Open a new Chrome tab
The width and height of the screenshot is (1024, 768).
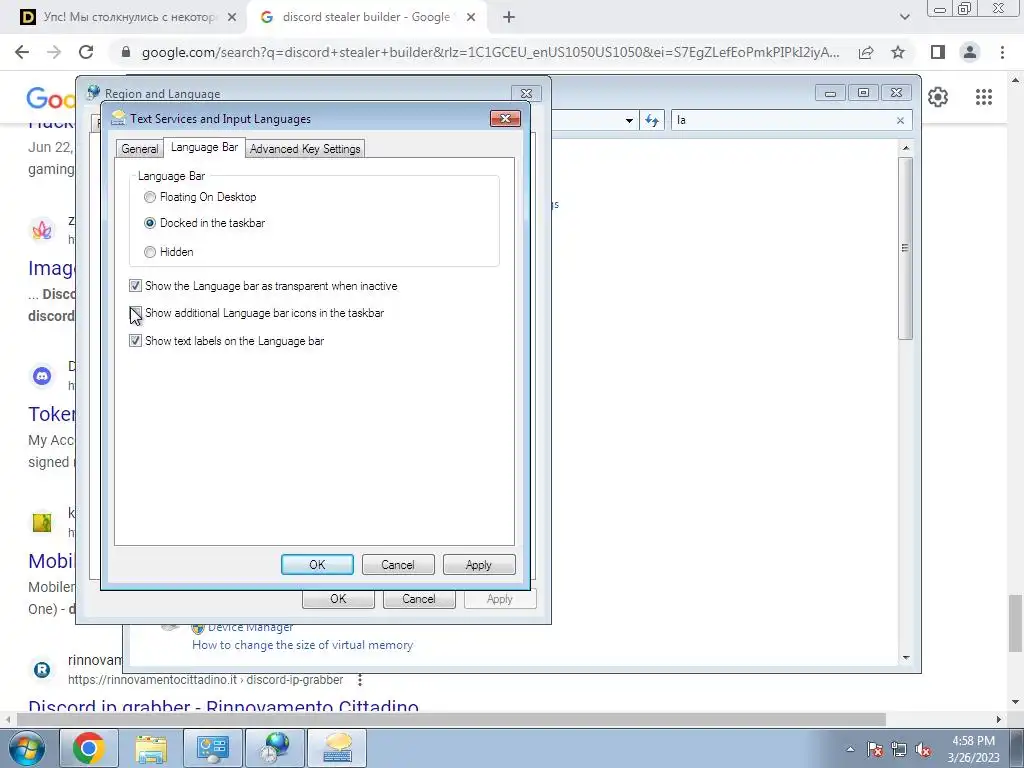point(509,18)
